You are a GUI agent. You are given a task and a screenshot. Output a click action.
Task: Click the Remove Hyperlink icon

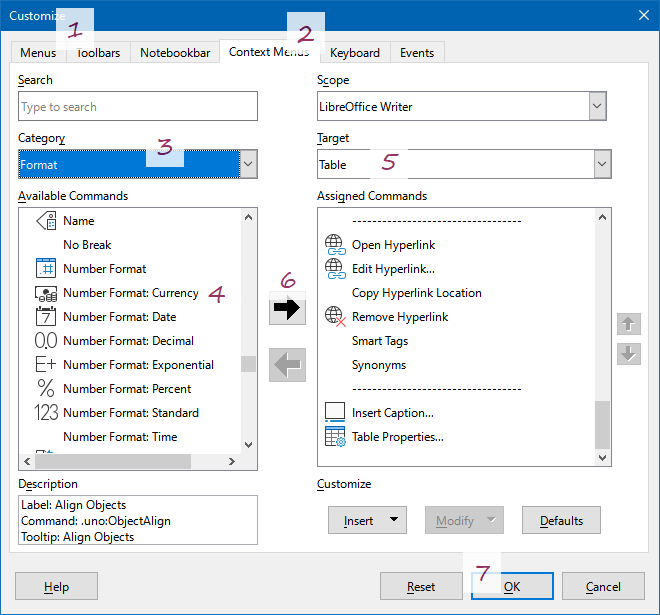pos(335,317)
